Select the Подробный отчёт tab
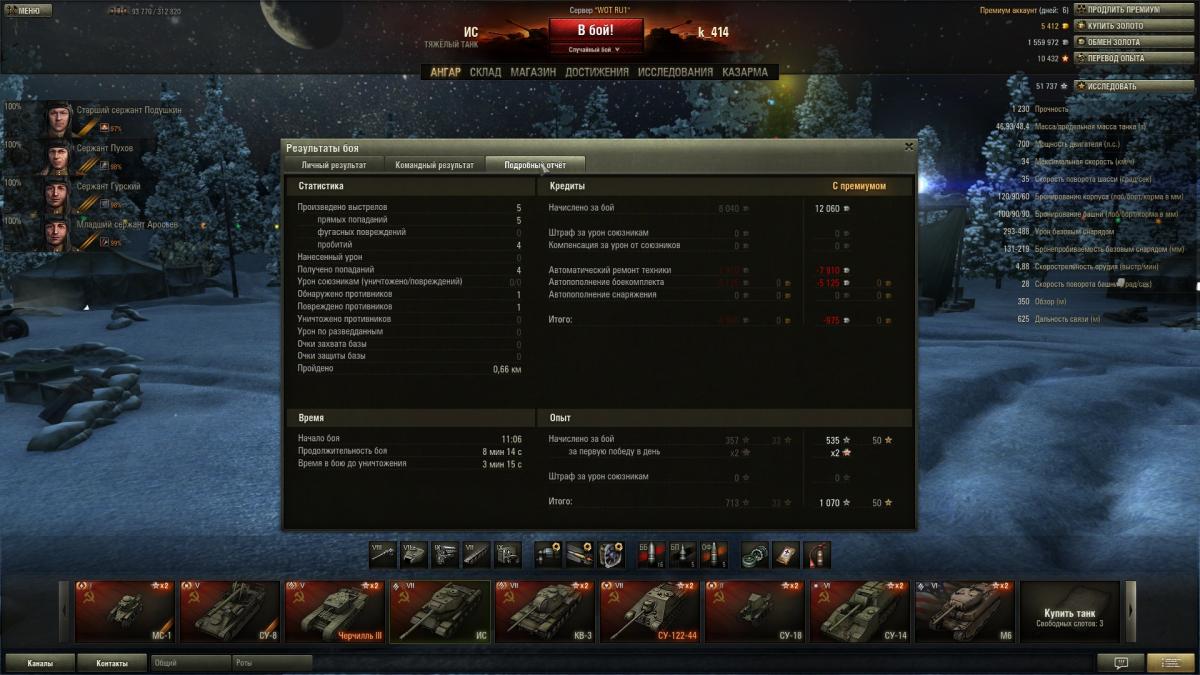The width and height of the screenshot is (1200, 675). pyautogui.click(x=534, y=165)
